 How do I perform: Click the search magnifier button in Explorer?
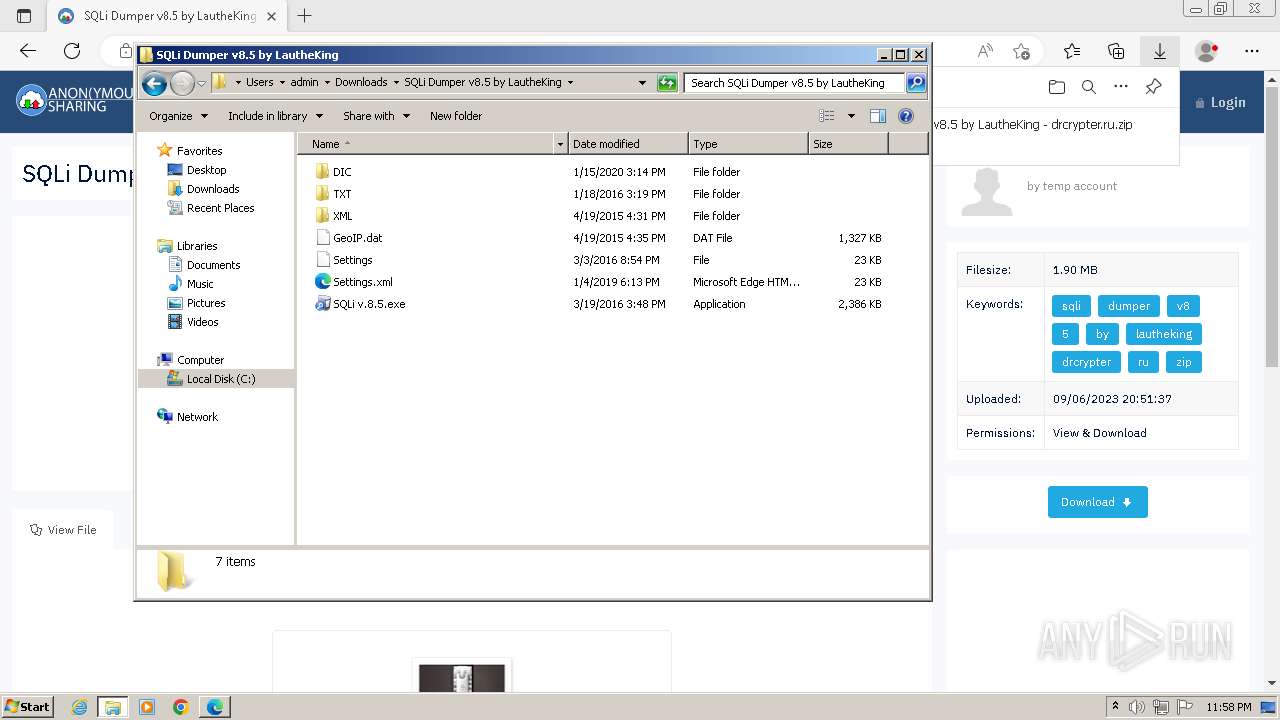[916, 83]
